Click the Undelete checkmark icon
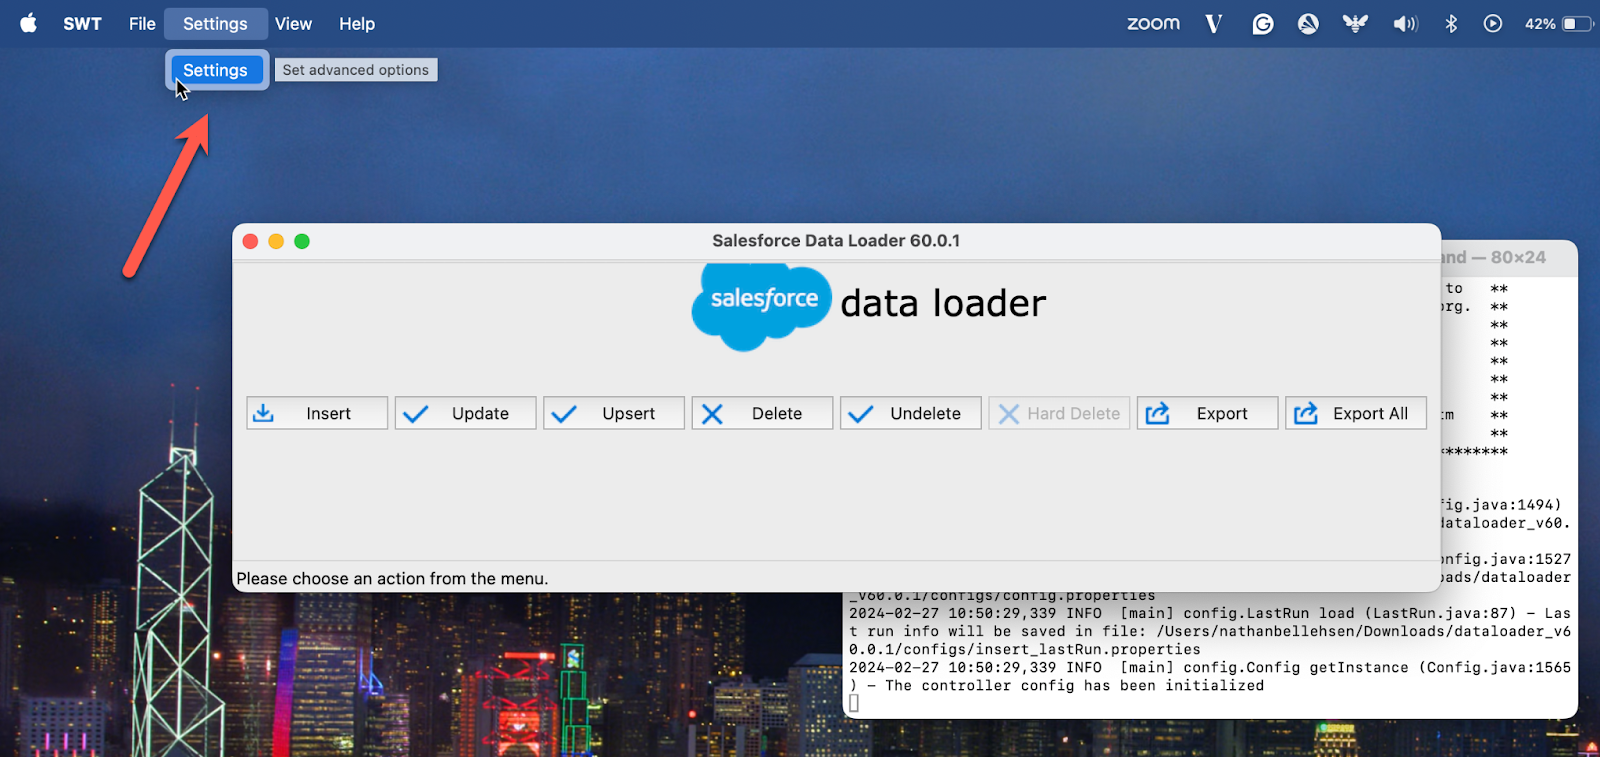Screen dimensions: 1600x757 tap(861, 414)
